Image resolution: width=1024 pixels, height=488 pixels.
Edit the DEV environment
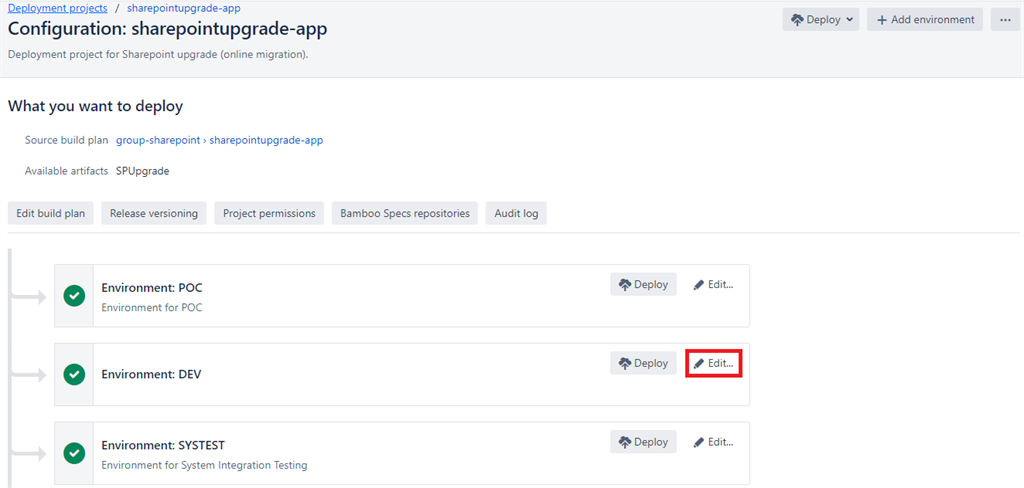pos(713,363)
